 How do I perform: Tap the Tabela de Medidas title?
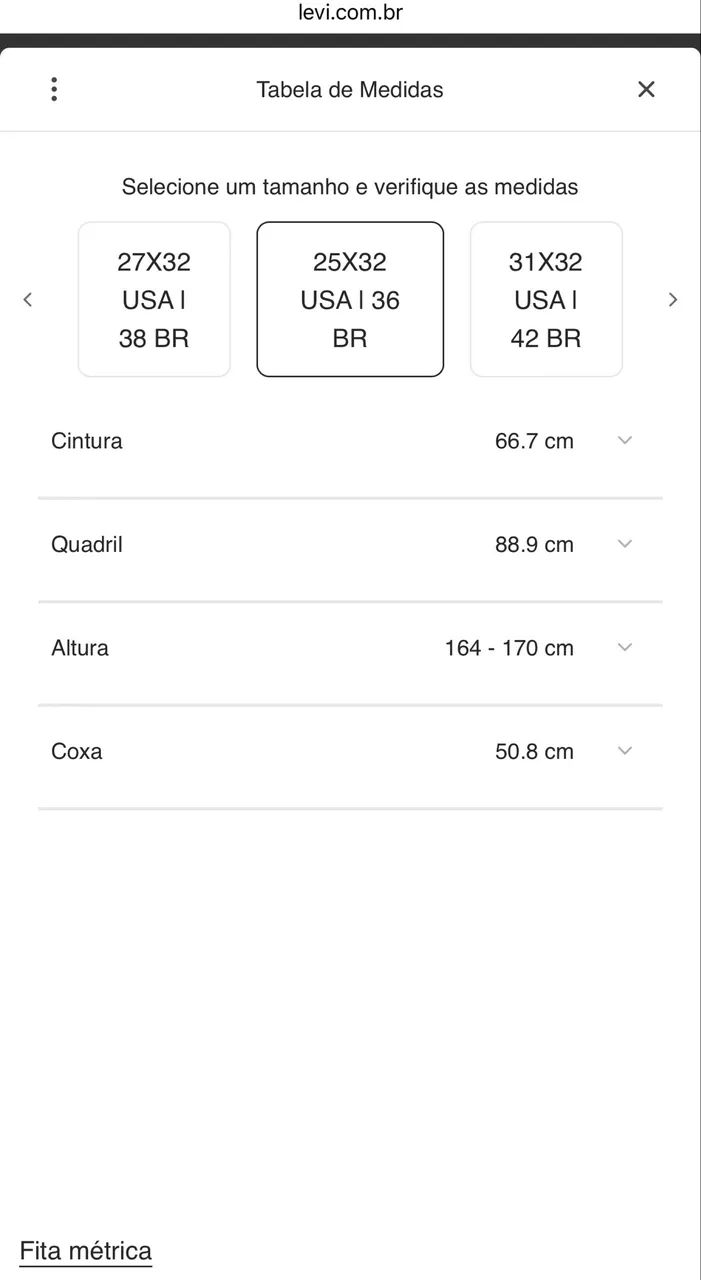[x=350, y=89]
